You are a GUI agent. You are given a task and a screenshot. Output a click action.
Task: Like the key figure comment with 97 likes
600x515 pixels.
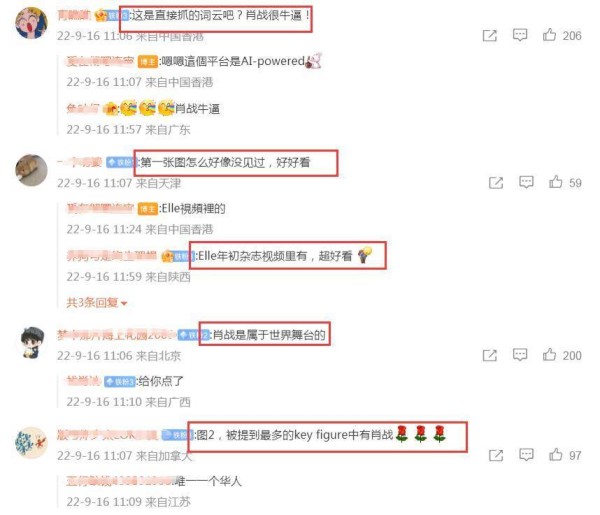coord(556,455)
